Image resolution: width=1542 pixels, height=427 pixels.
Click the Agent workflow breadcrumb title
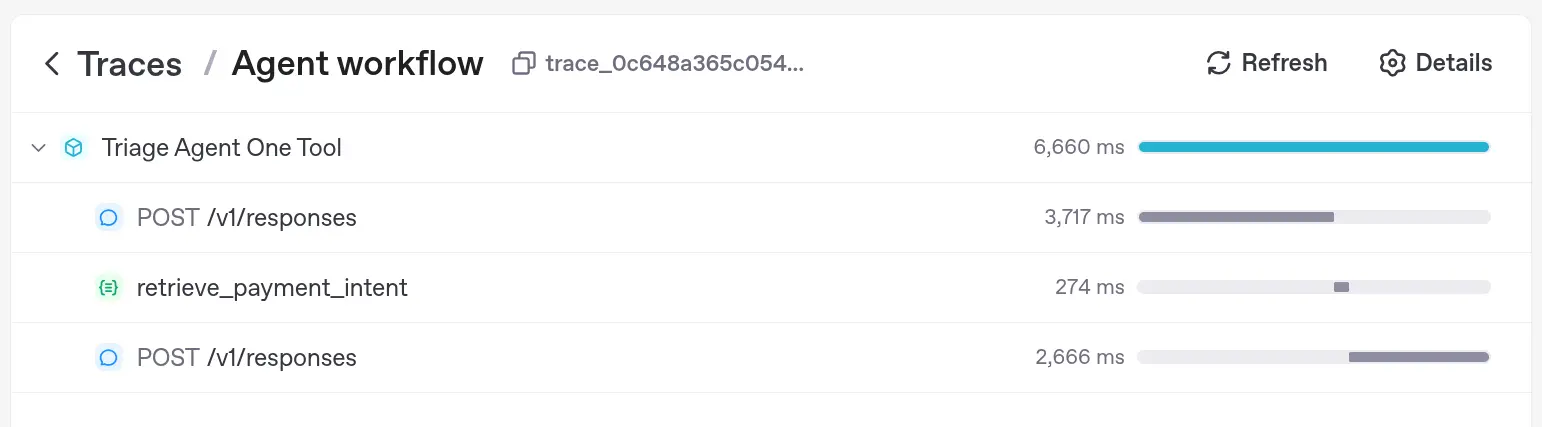pyautogui.click(x=357, y=64)
